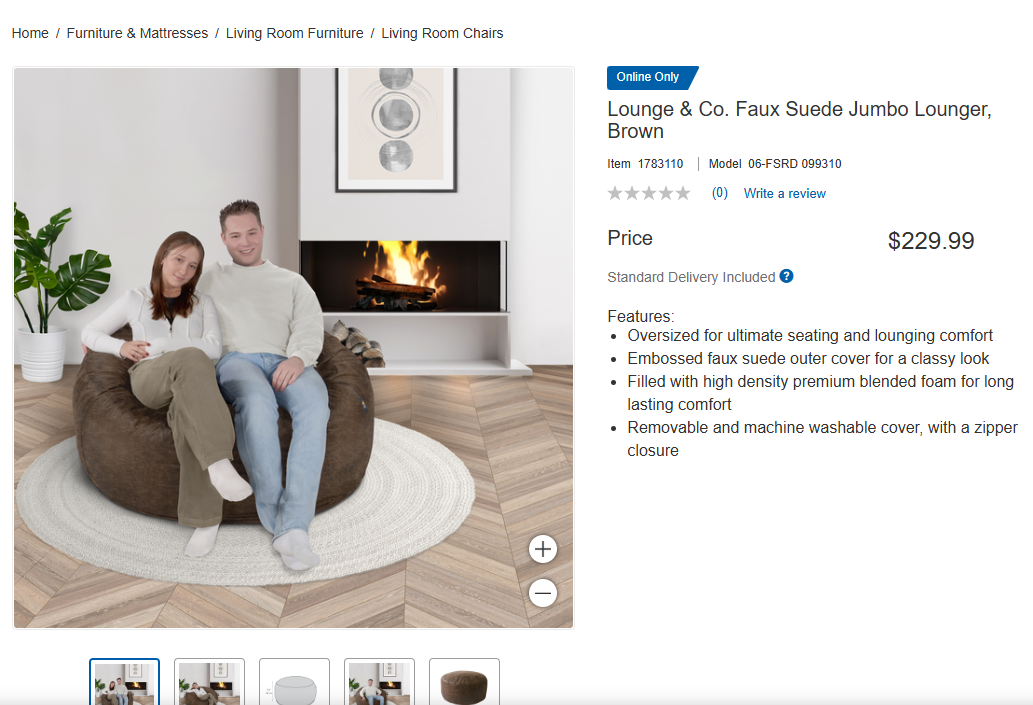
Task: Open Living Room Chairs breadcrumb
Action: tap(442, 33)
